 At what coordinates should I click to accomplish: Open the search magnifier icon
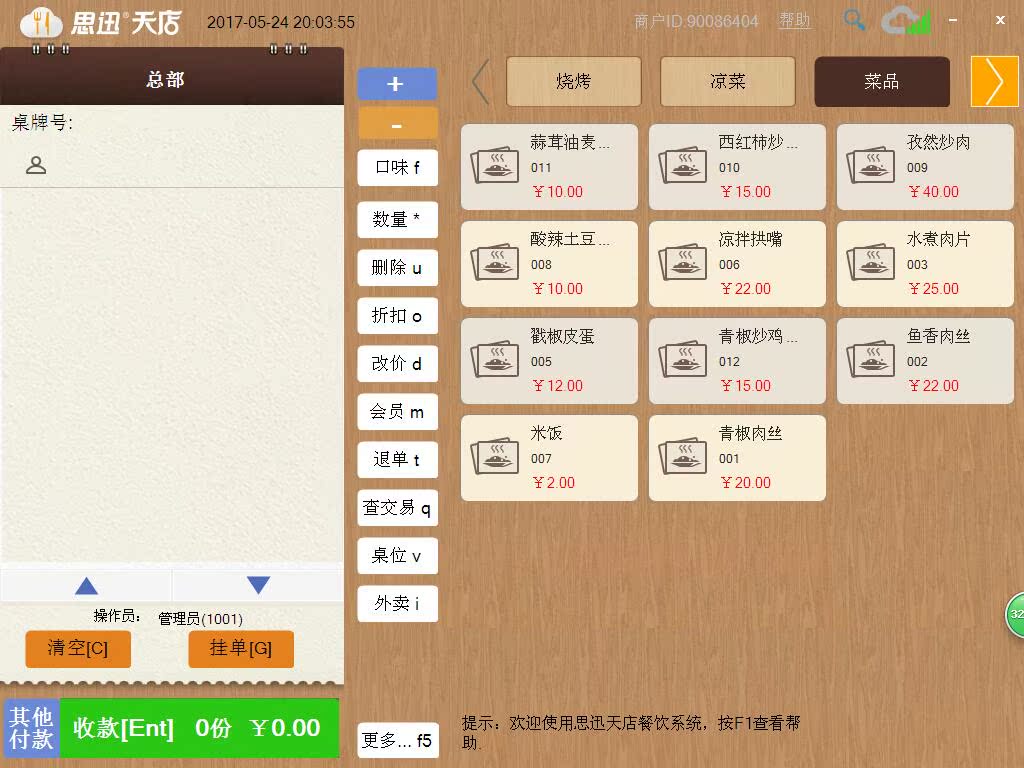[854, 20]
